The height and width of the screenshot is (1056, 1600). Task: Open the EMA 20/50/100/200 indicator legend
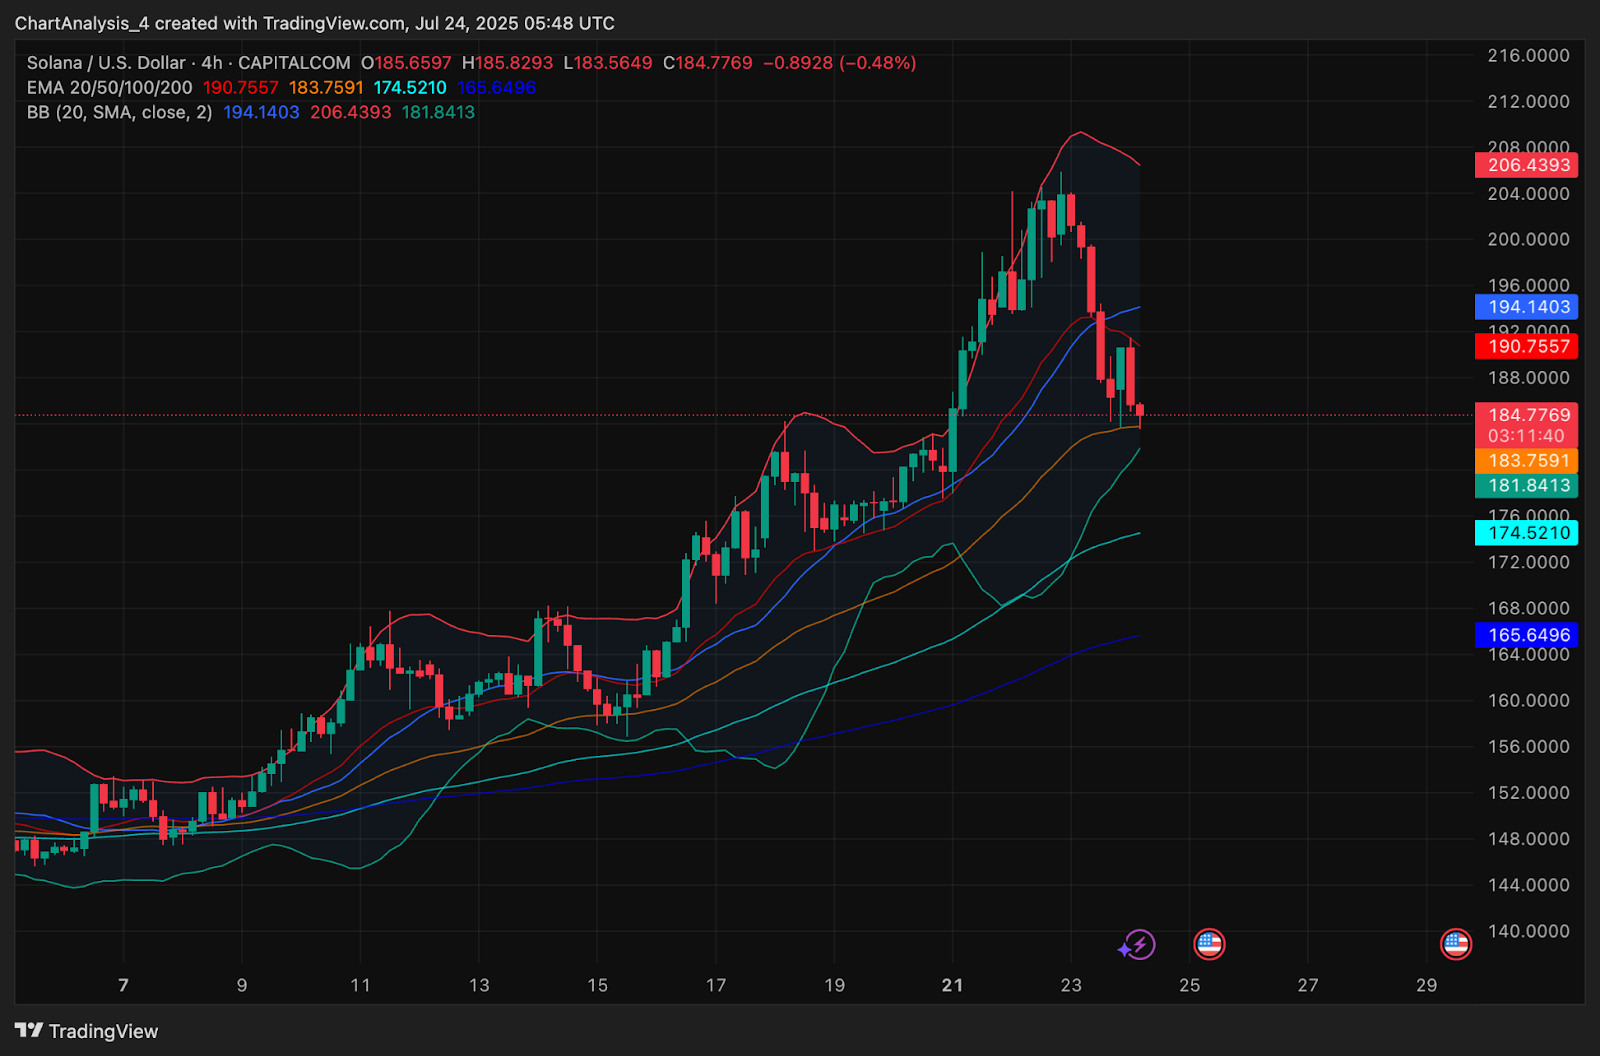coord(109,88)
